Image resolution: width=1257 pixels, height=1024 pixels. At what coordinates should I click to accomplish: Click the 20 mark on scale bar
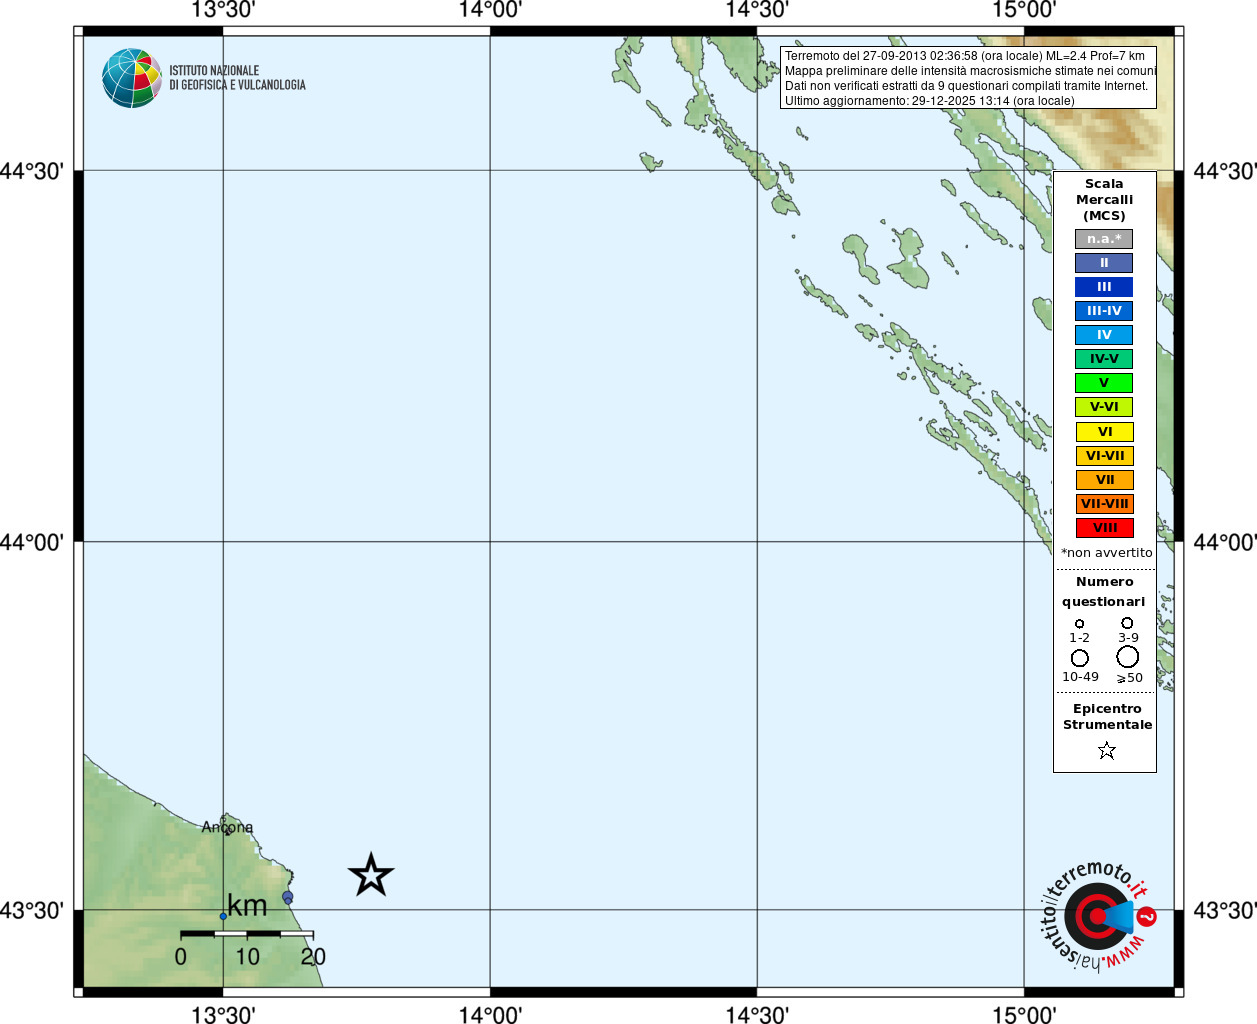pos(313,957)
